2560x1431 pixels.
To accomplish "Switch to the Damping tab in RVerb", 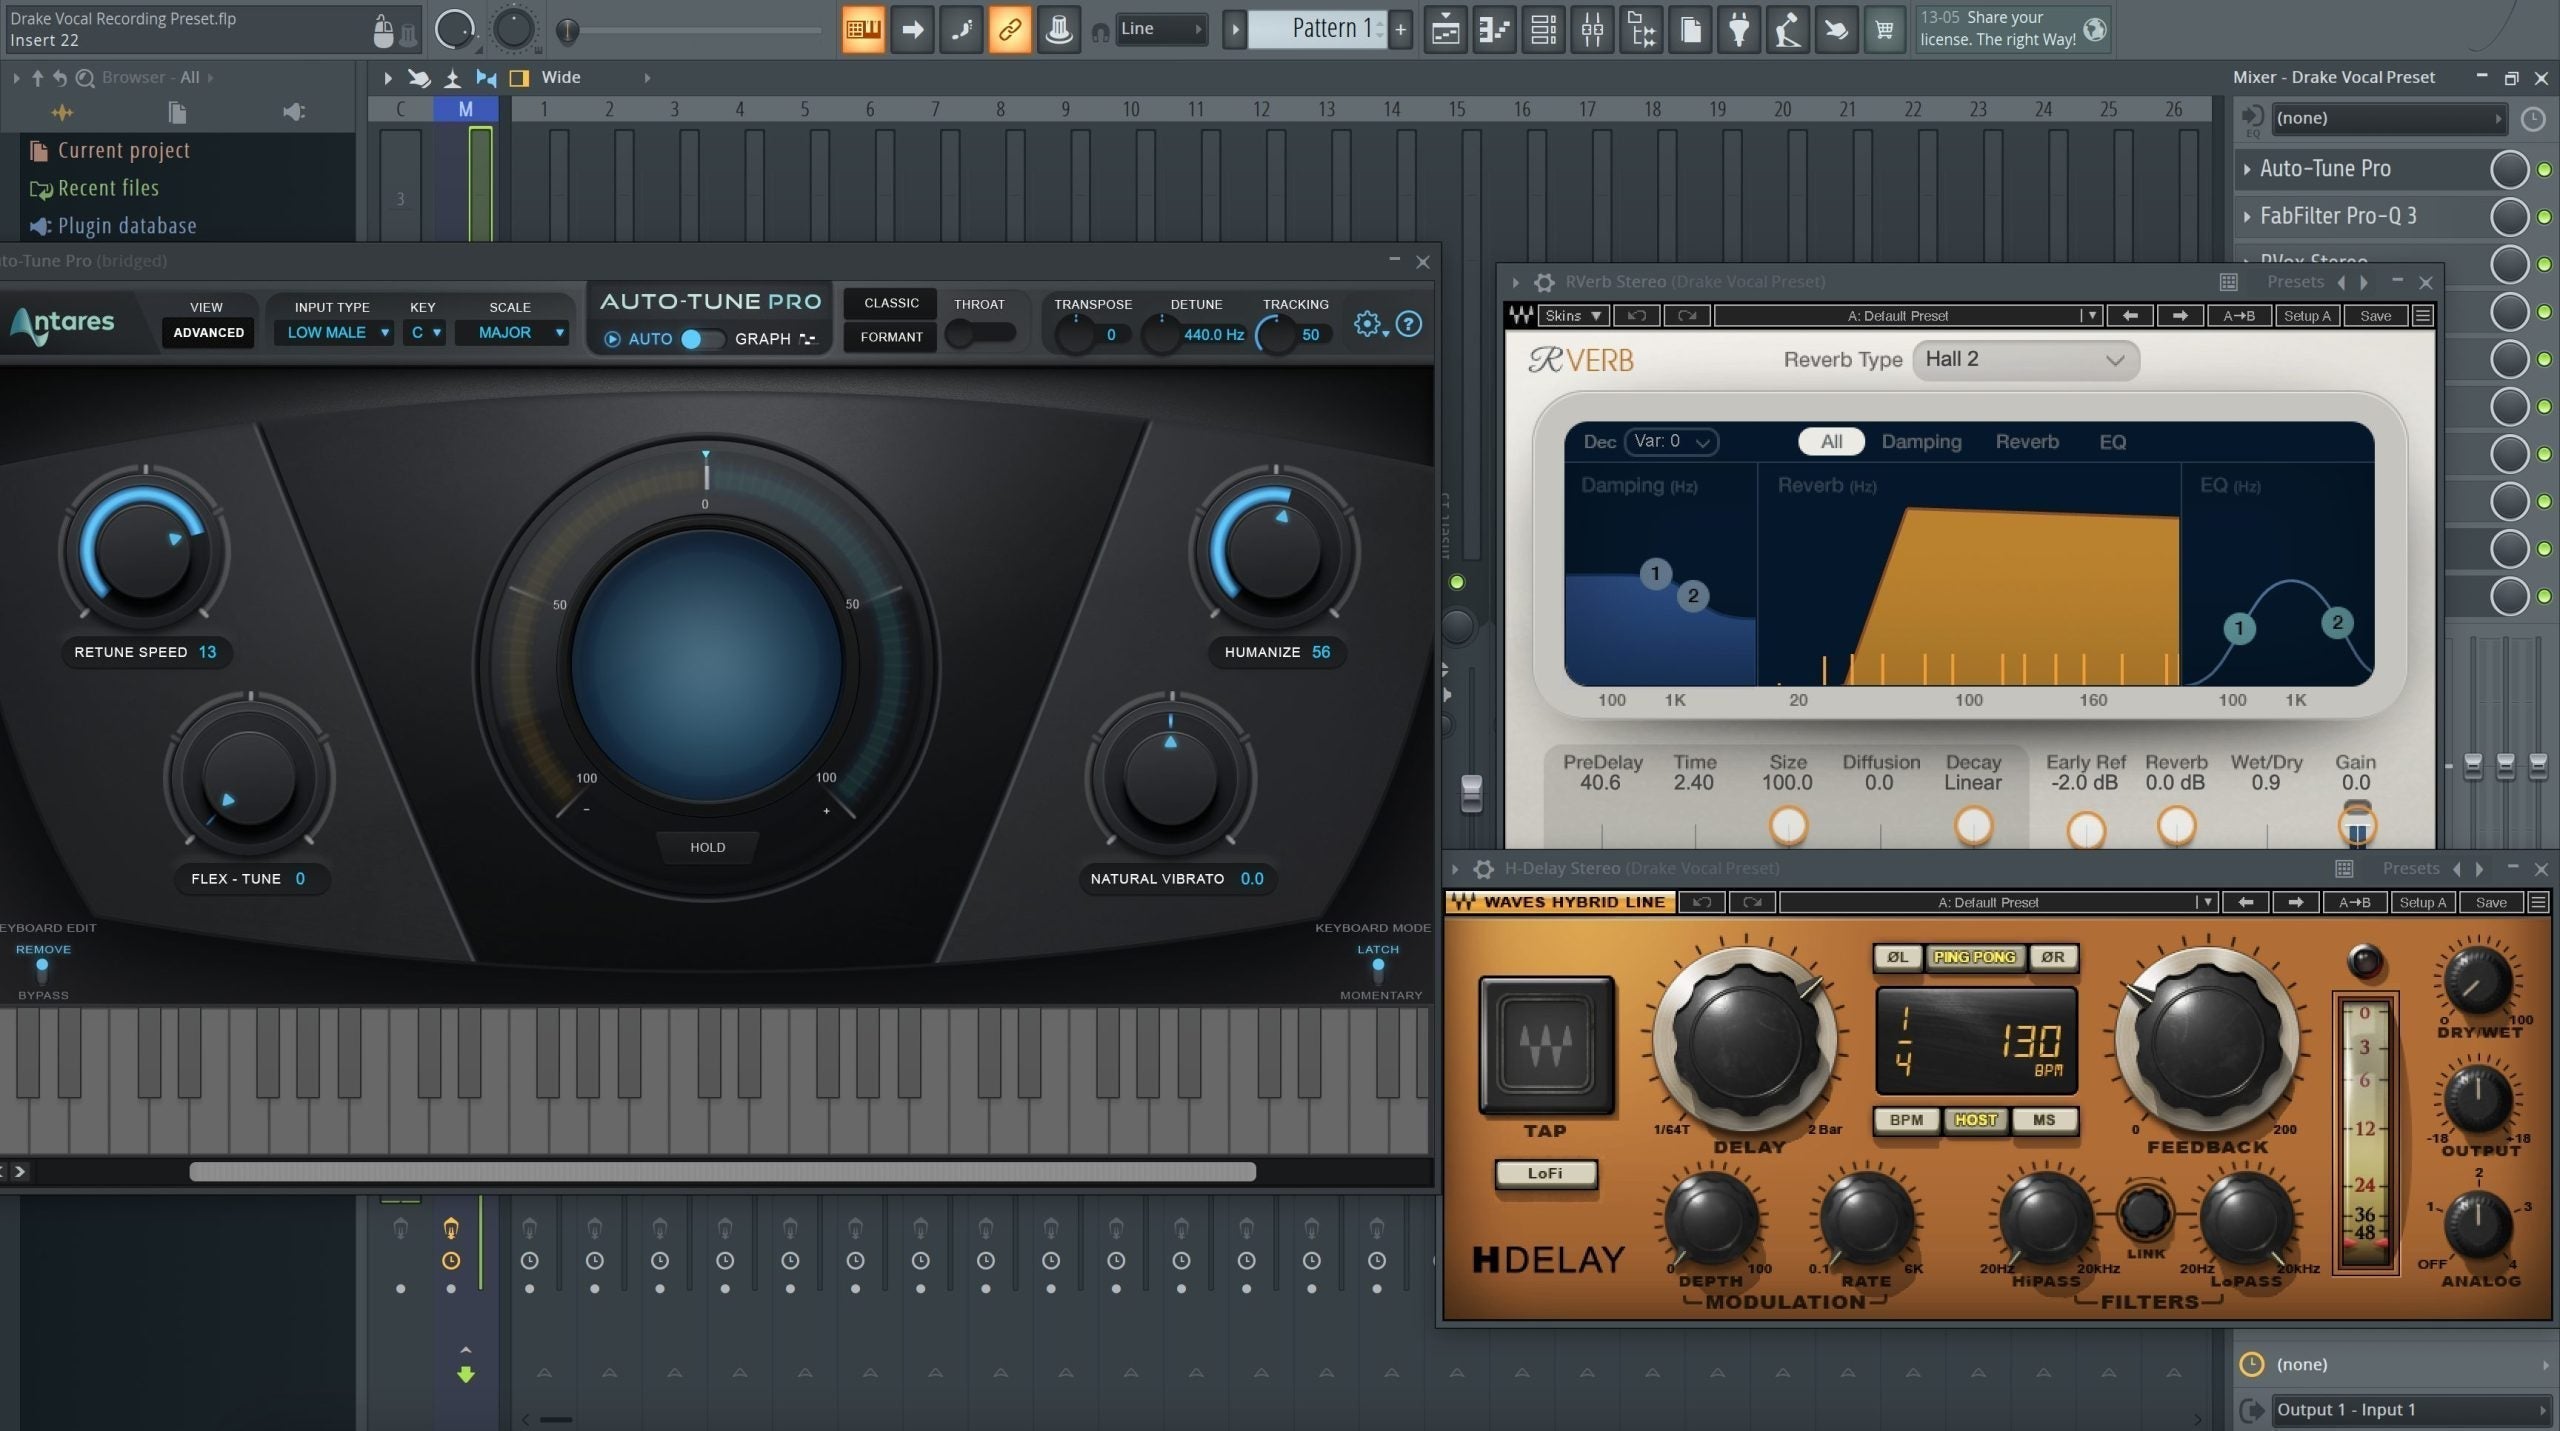I will (1921, 441).
